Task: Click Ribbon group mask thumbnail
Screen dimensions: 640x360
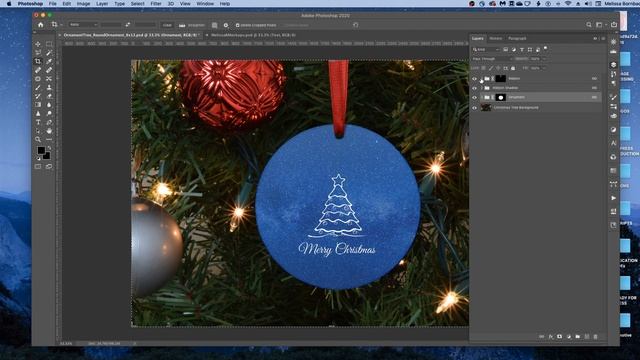Action: click(500, 78)
